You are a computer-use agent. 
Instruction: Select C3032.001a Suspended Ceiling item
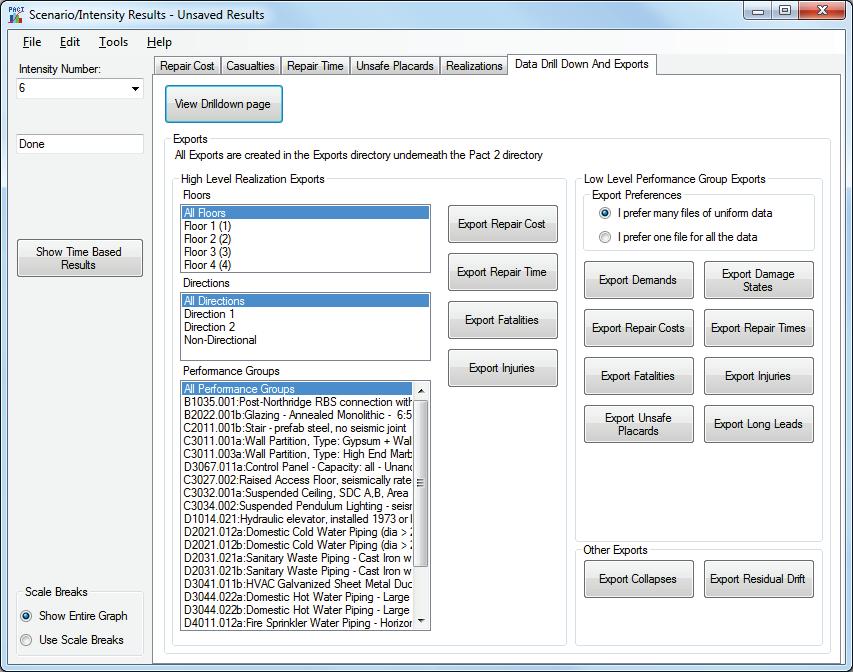click(297, 493)
